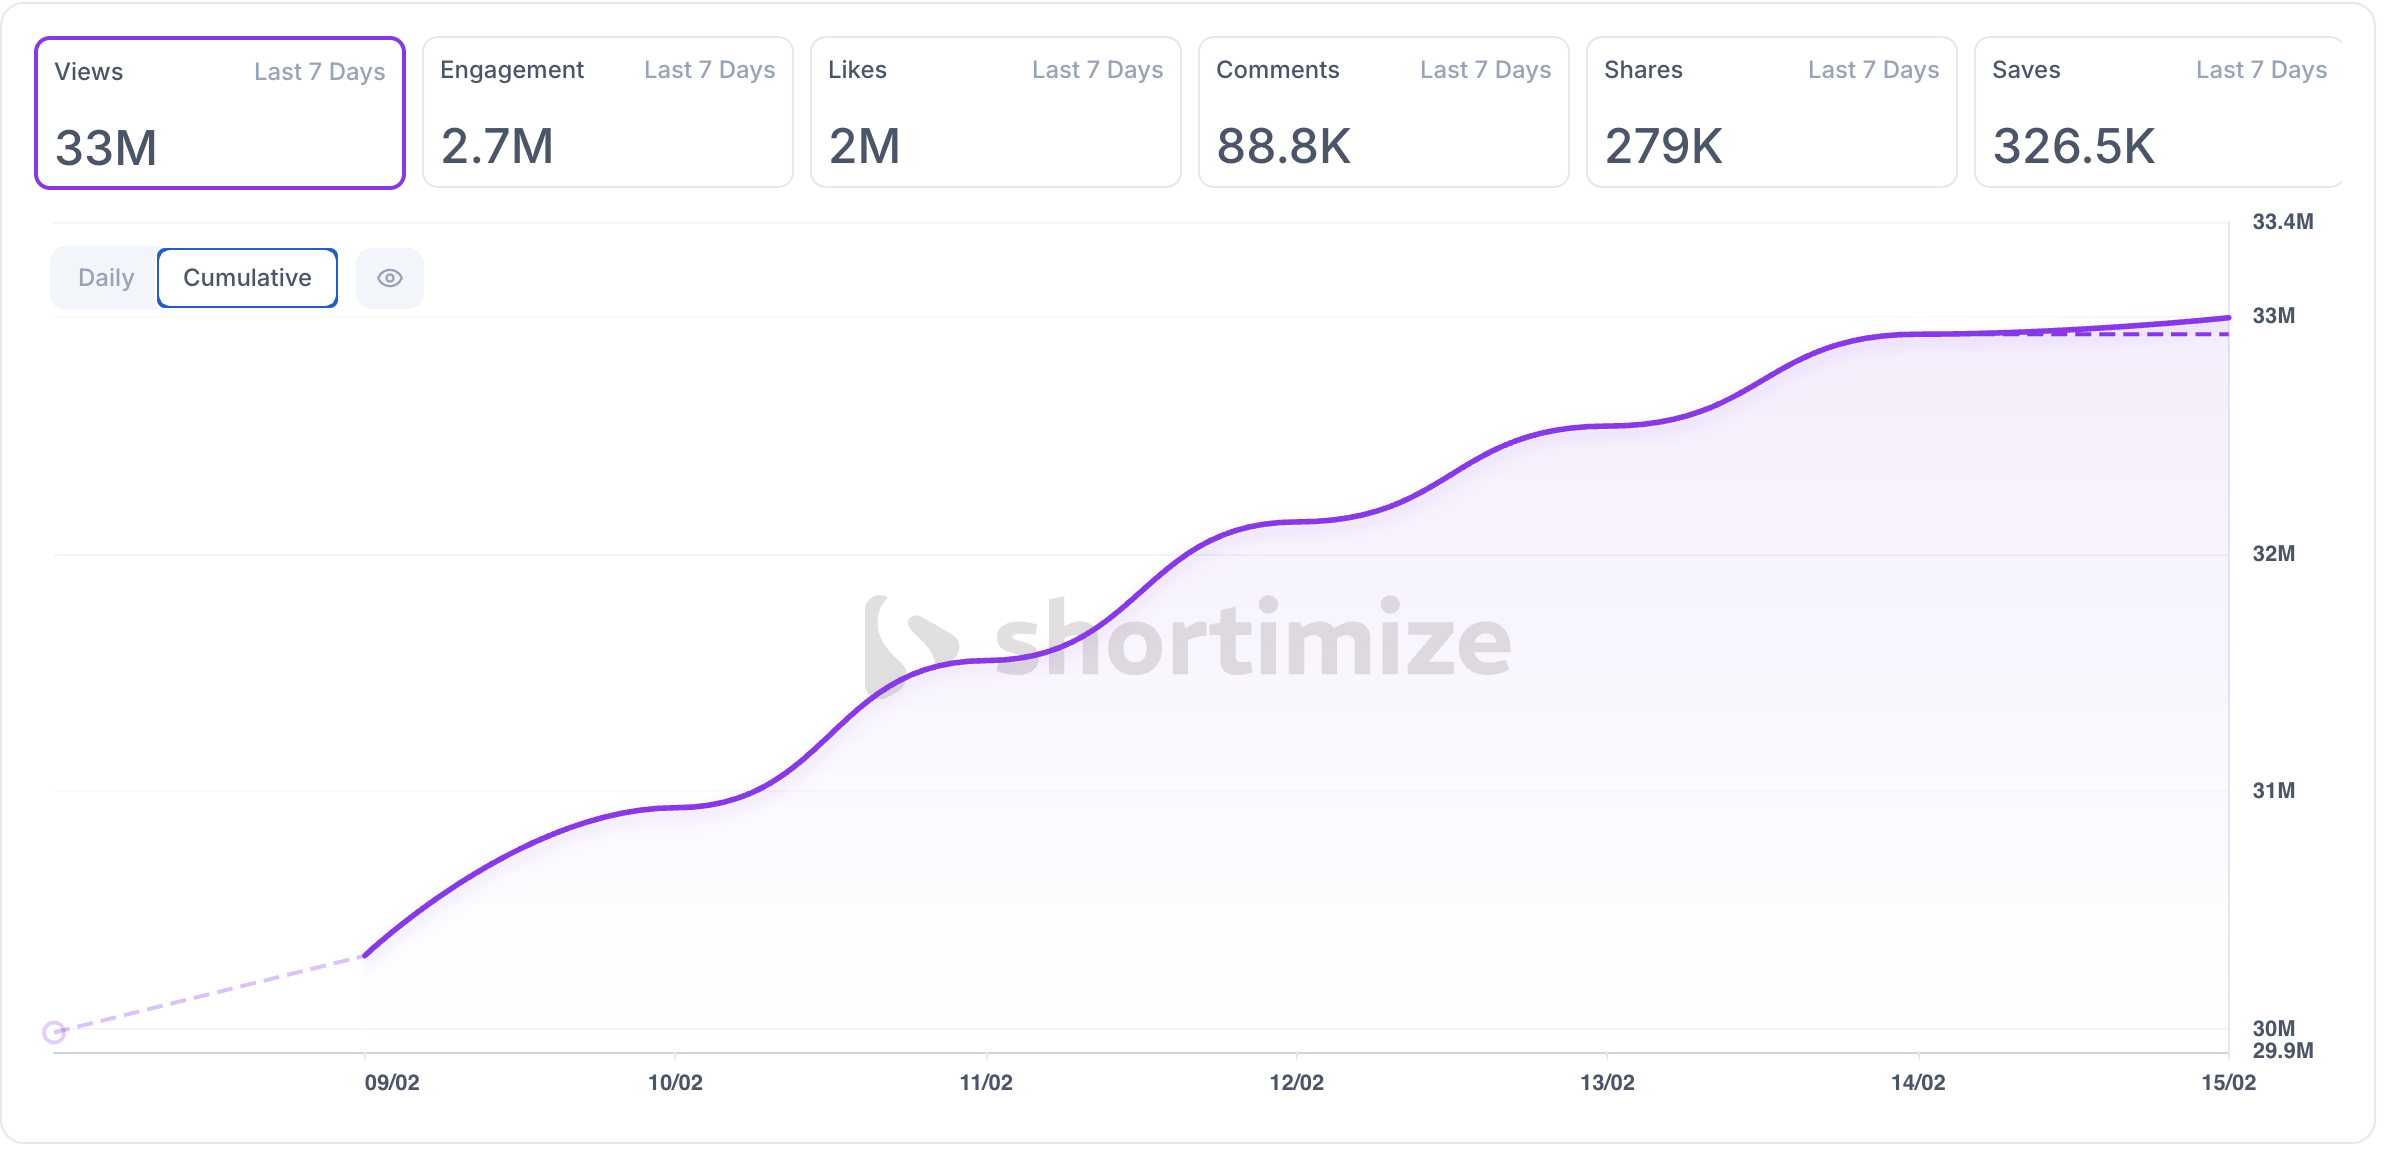Click the circular start marker on the chart
The height and width of the screenshot is (1172, 2394).
(x=54, y=1033)
